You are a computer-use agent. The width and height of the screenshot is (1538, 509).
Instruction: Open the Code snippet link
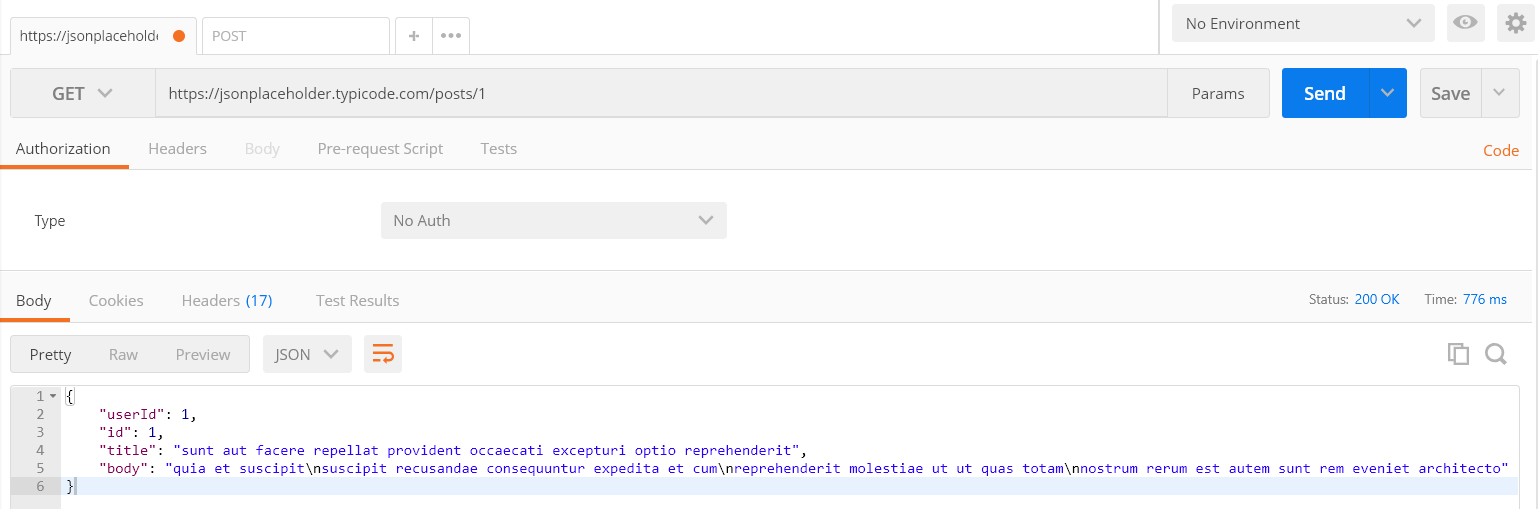pos(1500,151)
